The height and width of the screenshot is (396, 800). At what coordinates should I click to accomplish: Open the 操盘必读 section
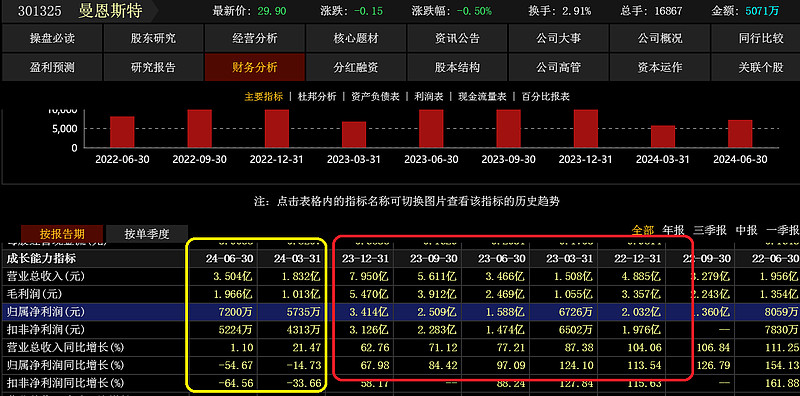[x=52, y=38]
